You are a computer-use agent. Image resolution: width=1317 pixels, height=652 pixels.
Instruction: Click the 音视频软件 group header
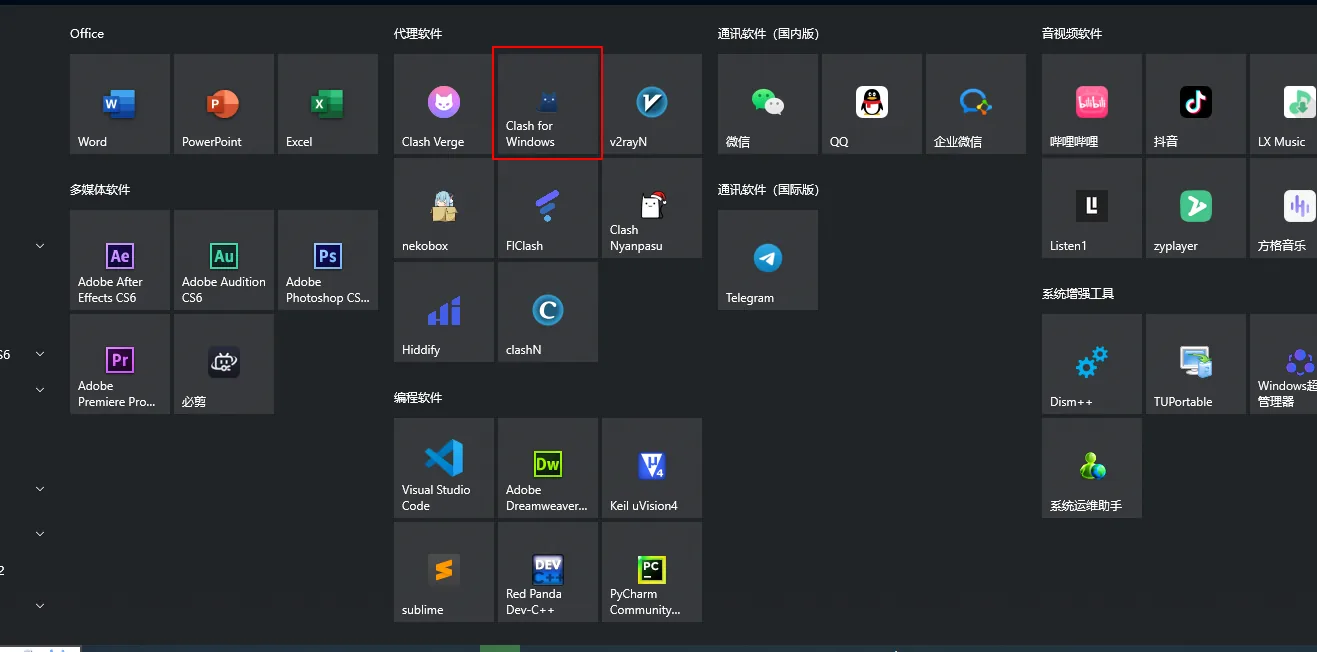tap(1072, 34)
